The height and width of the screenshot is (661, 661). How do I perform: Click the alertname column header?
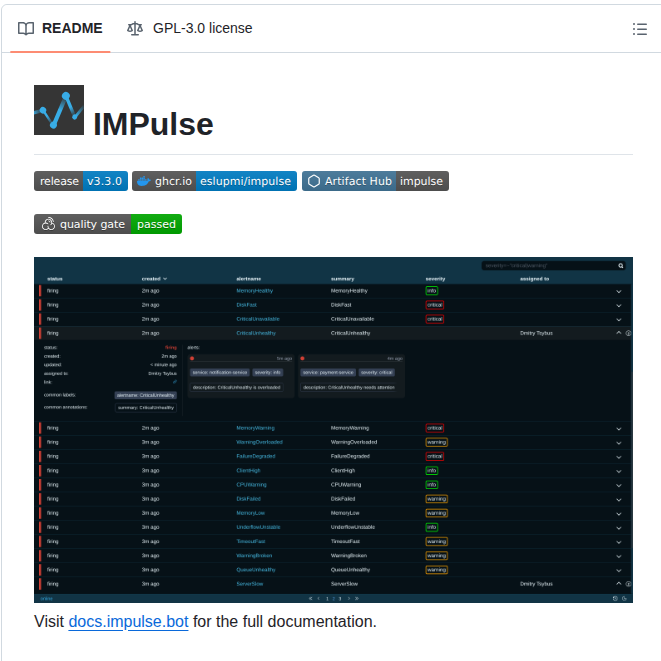(x=249, y=279)
